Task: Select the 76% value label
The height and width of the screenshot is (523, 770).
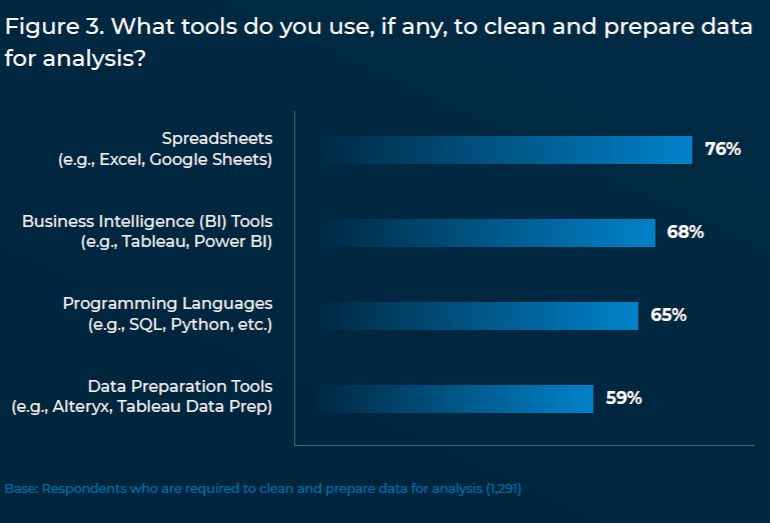Action: pos(722,149)
